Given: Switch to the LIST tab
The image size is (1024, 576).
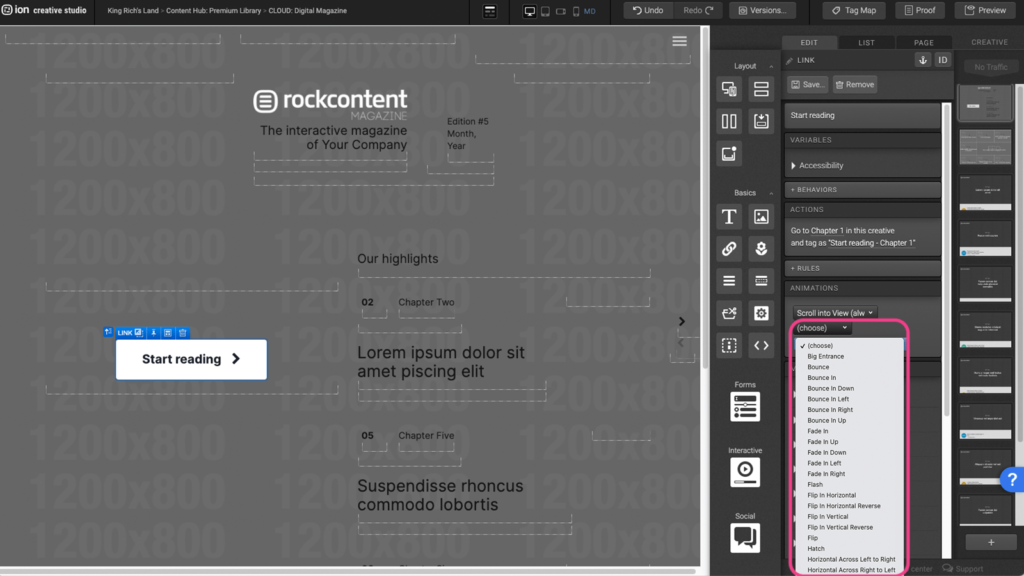Looking at the screenshot, I should point(867,42).
